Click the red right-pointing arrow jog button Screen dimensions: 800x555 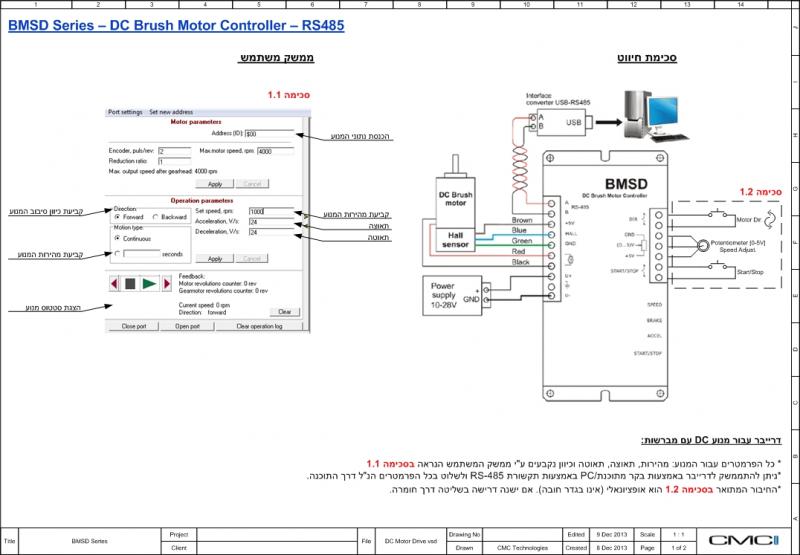pyautogui.click(x=166, y=284)
